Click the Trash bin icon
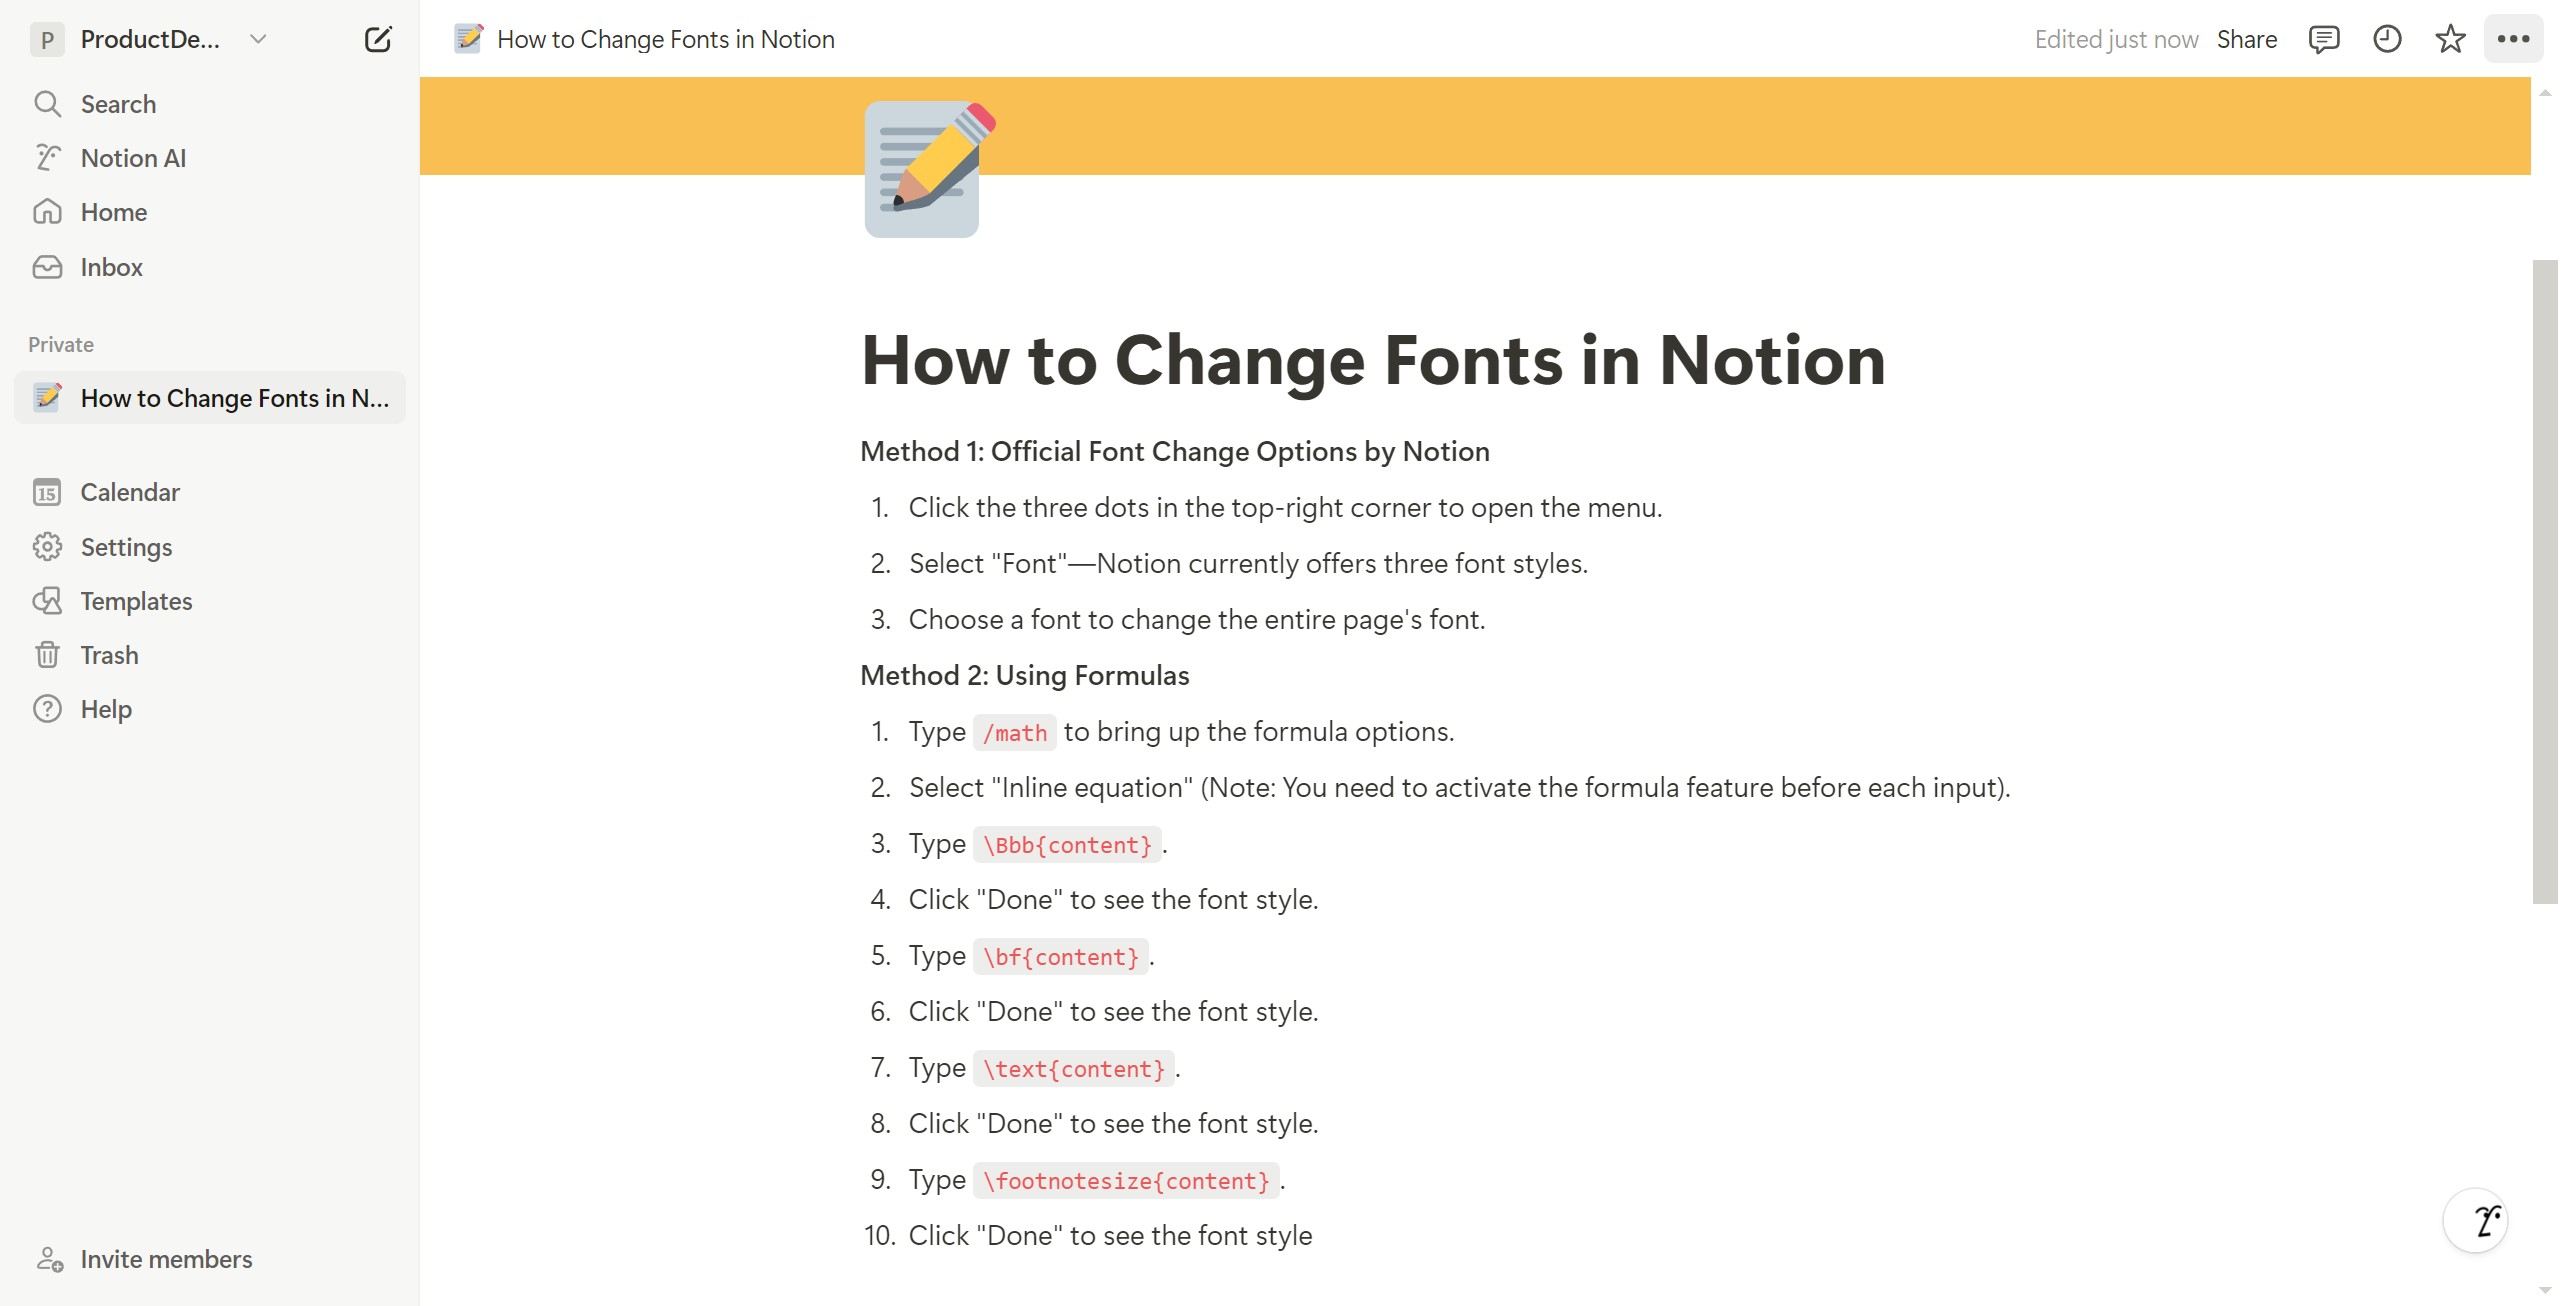Viewport: 2561px width, 1306px height. 47,655
